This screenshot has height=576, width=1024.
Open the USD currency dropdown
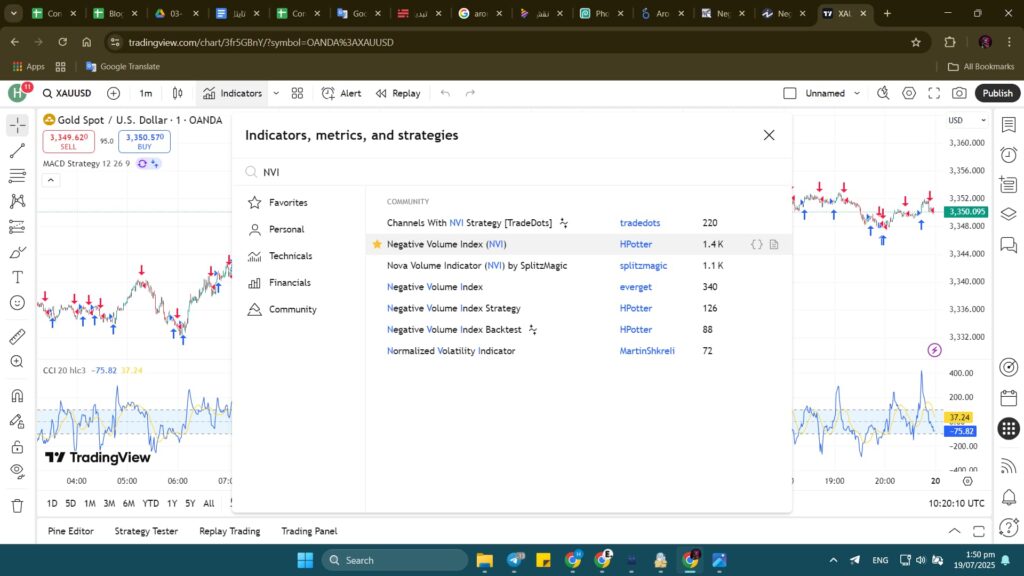tap(967, 120)
